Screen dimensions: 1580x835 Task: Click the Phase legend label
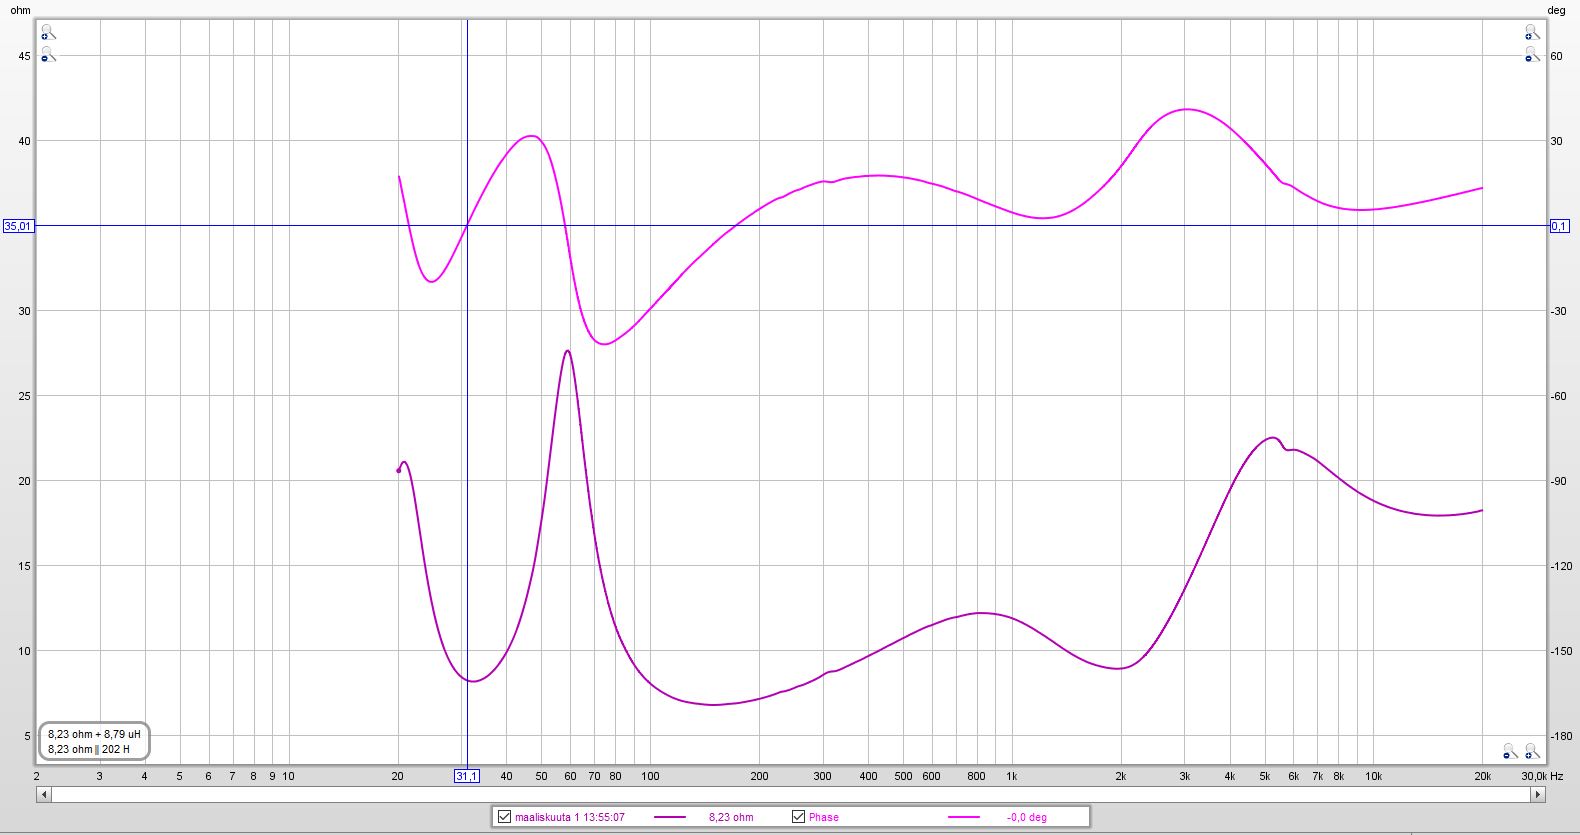click(824, 817)
